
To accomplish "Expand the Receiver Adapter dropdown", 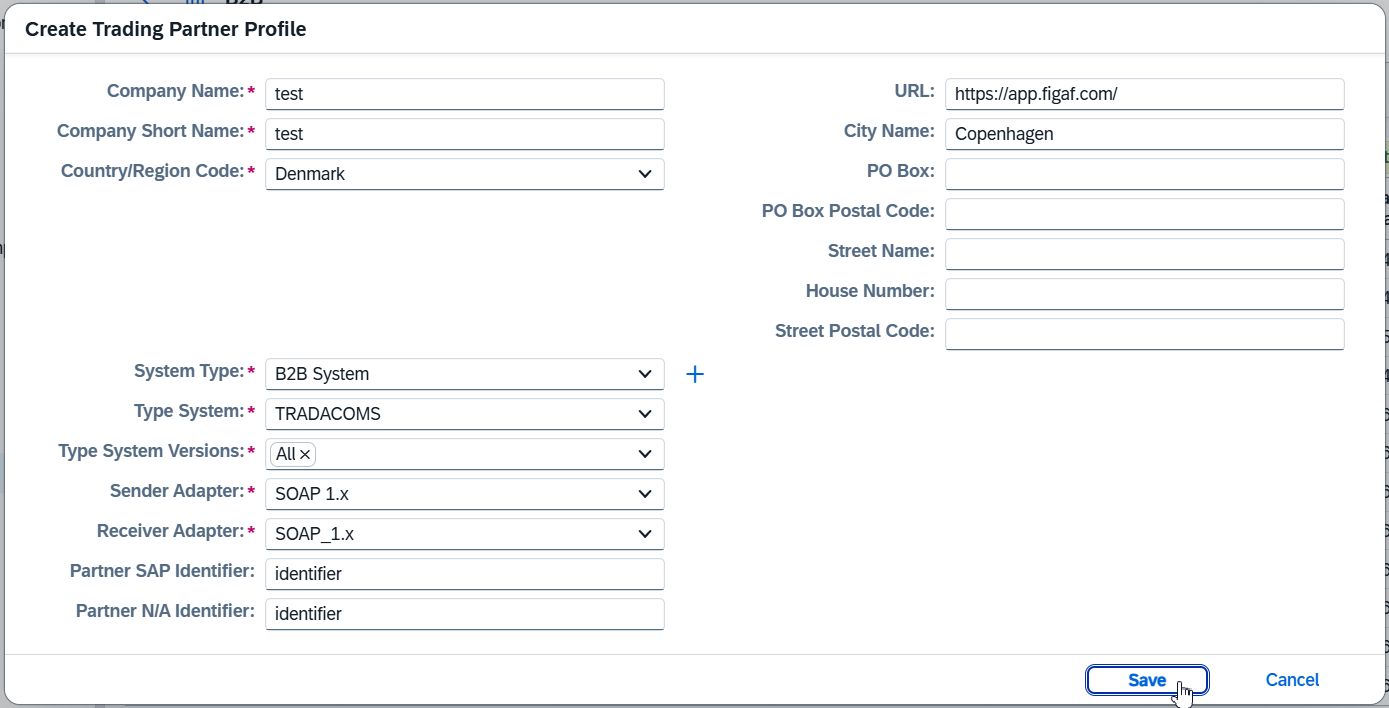I will (x=645, y=534).
